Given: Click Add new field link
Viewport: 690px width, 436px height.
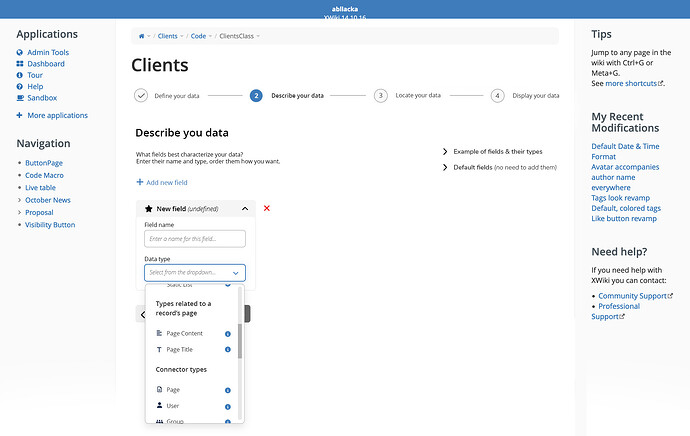Looking at the screenshot, I should tap(162, 182).
